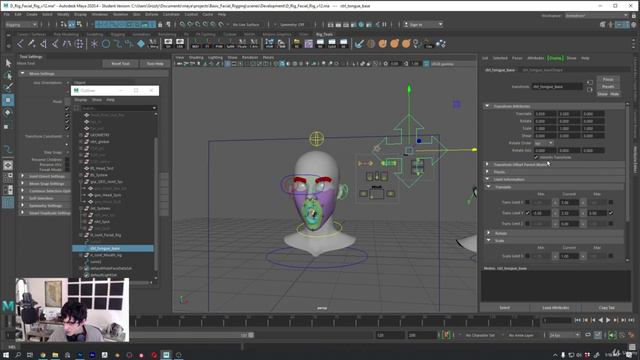This screenshot has width=640, height=360.
Task: Click the yellow folder shelf icon
Action: tap(297, 43)
